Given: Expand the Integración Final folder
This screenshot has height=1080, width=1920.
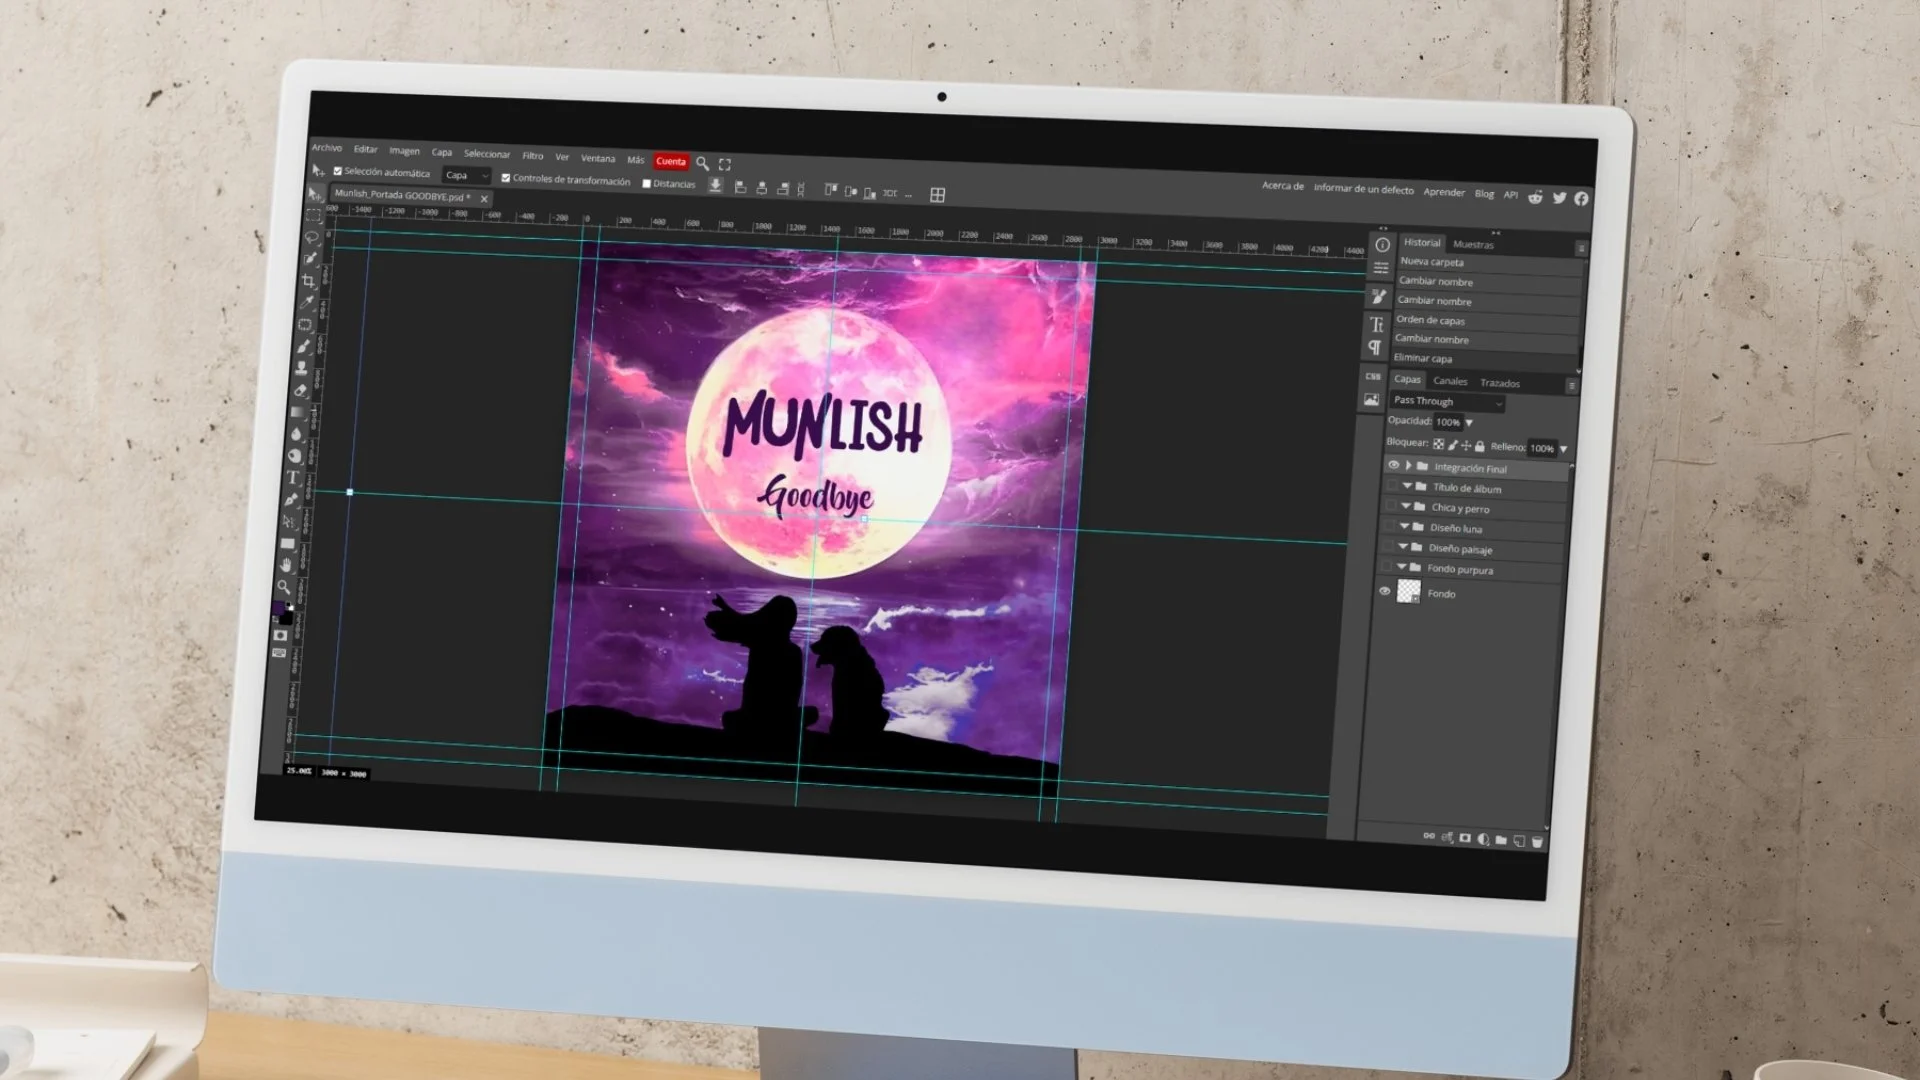Looking at the screenshot, I should click(1408, 466).
